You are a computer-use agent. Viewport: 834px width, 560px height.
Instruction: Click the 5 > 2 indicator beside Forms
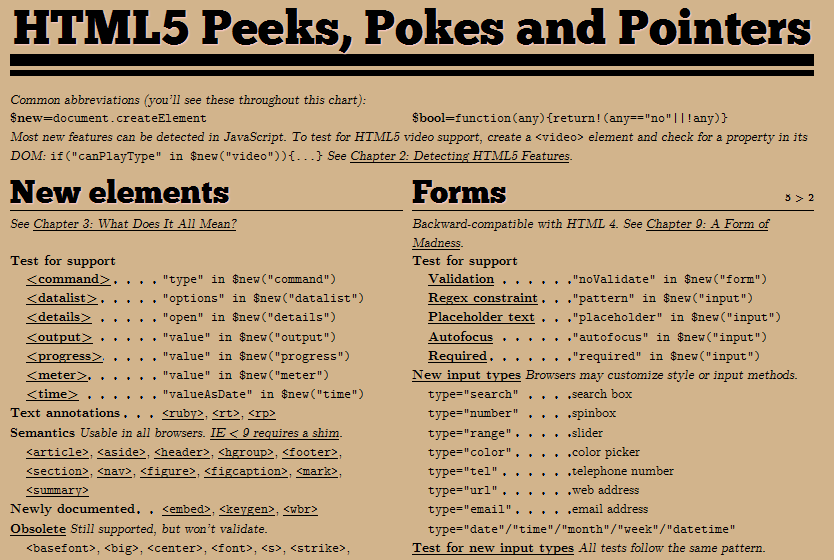pos(799,198)
